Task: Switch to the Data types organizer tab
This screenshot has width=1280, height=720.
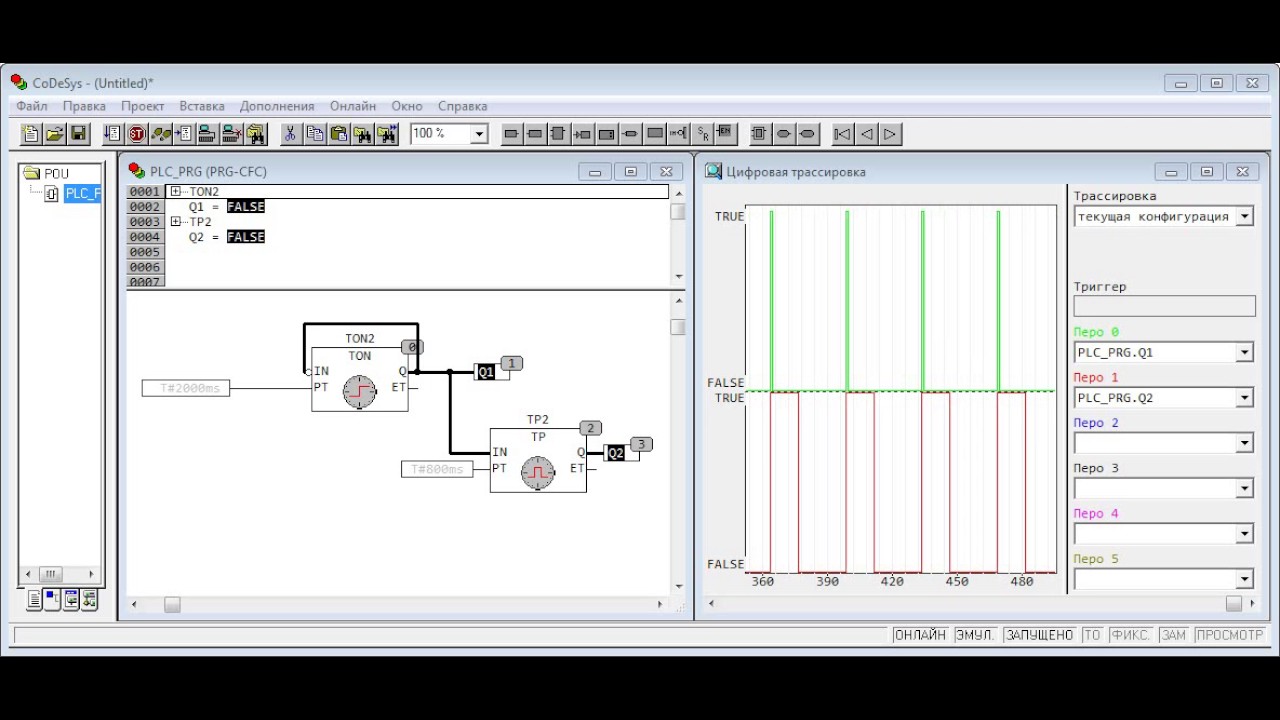Action: coord(52,600)
